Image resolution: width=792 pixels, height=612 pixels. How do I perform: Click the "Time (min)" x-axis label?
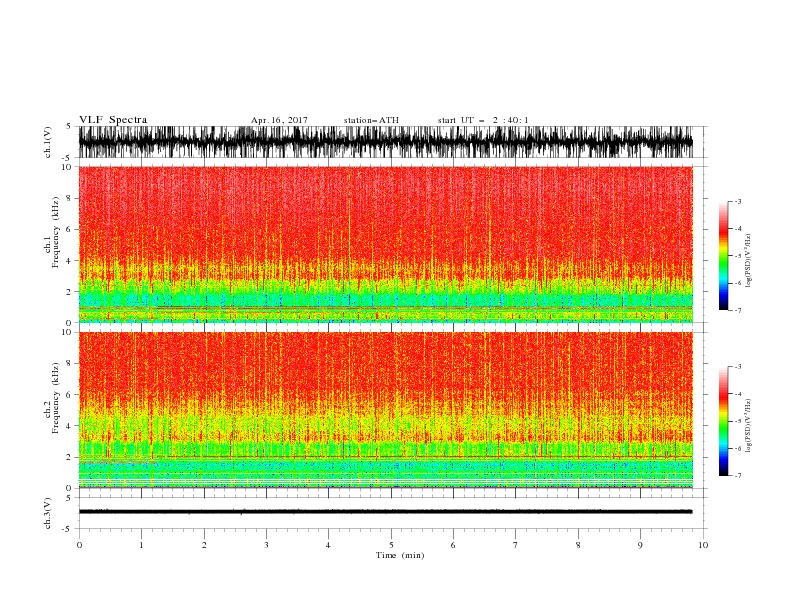(400, 555)
